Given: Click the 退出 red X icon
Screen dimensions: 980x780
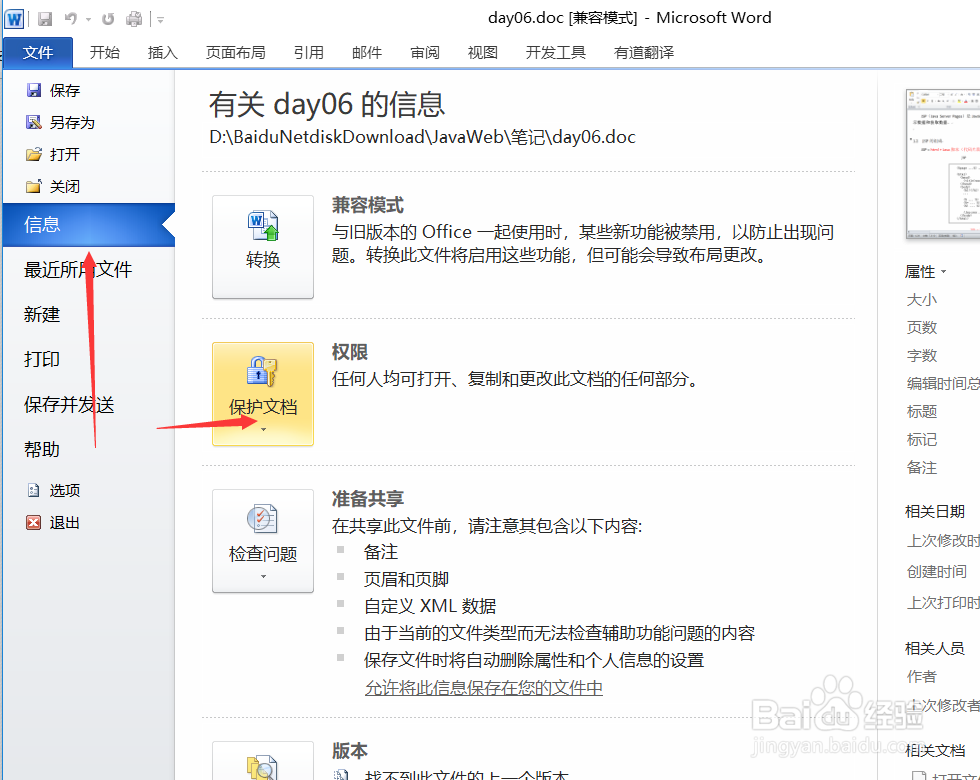Looking at the screenshot, I should 34,522.
